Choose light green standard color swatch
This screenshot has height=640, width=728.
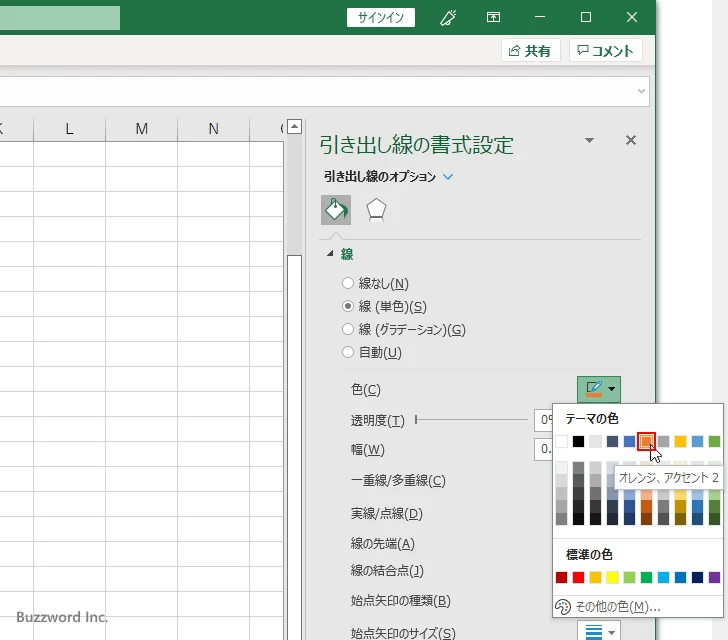click(x=629, y=577)
